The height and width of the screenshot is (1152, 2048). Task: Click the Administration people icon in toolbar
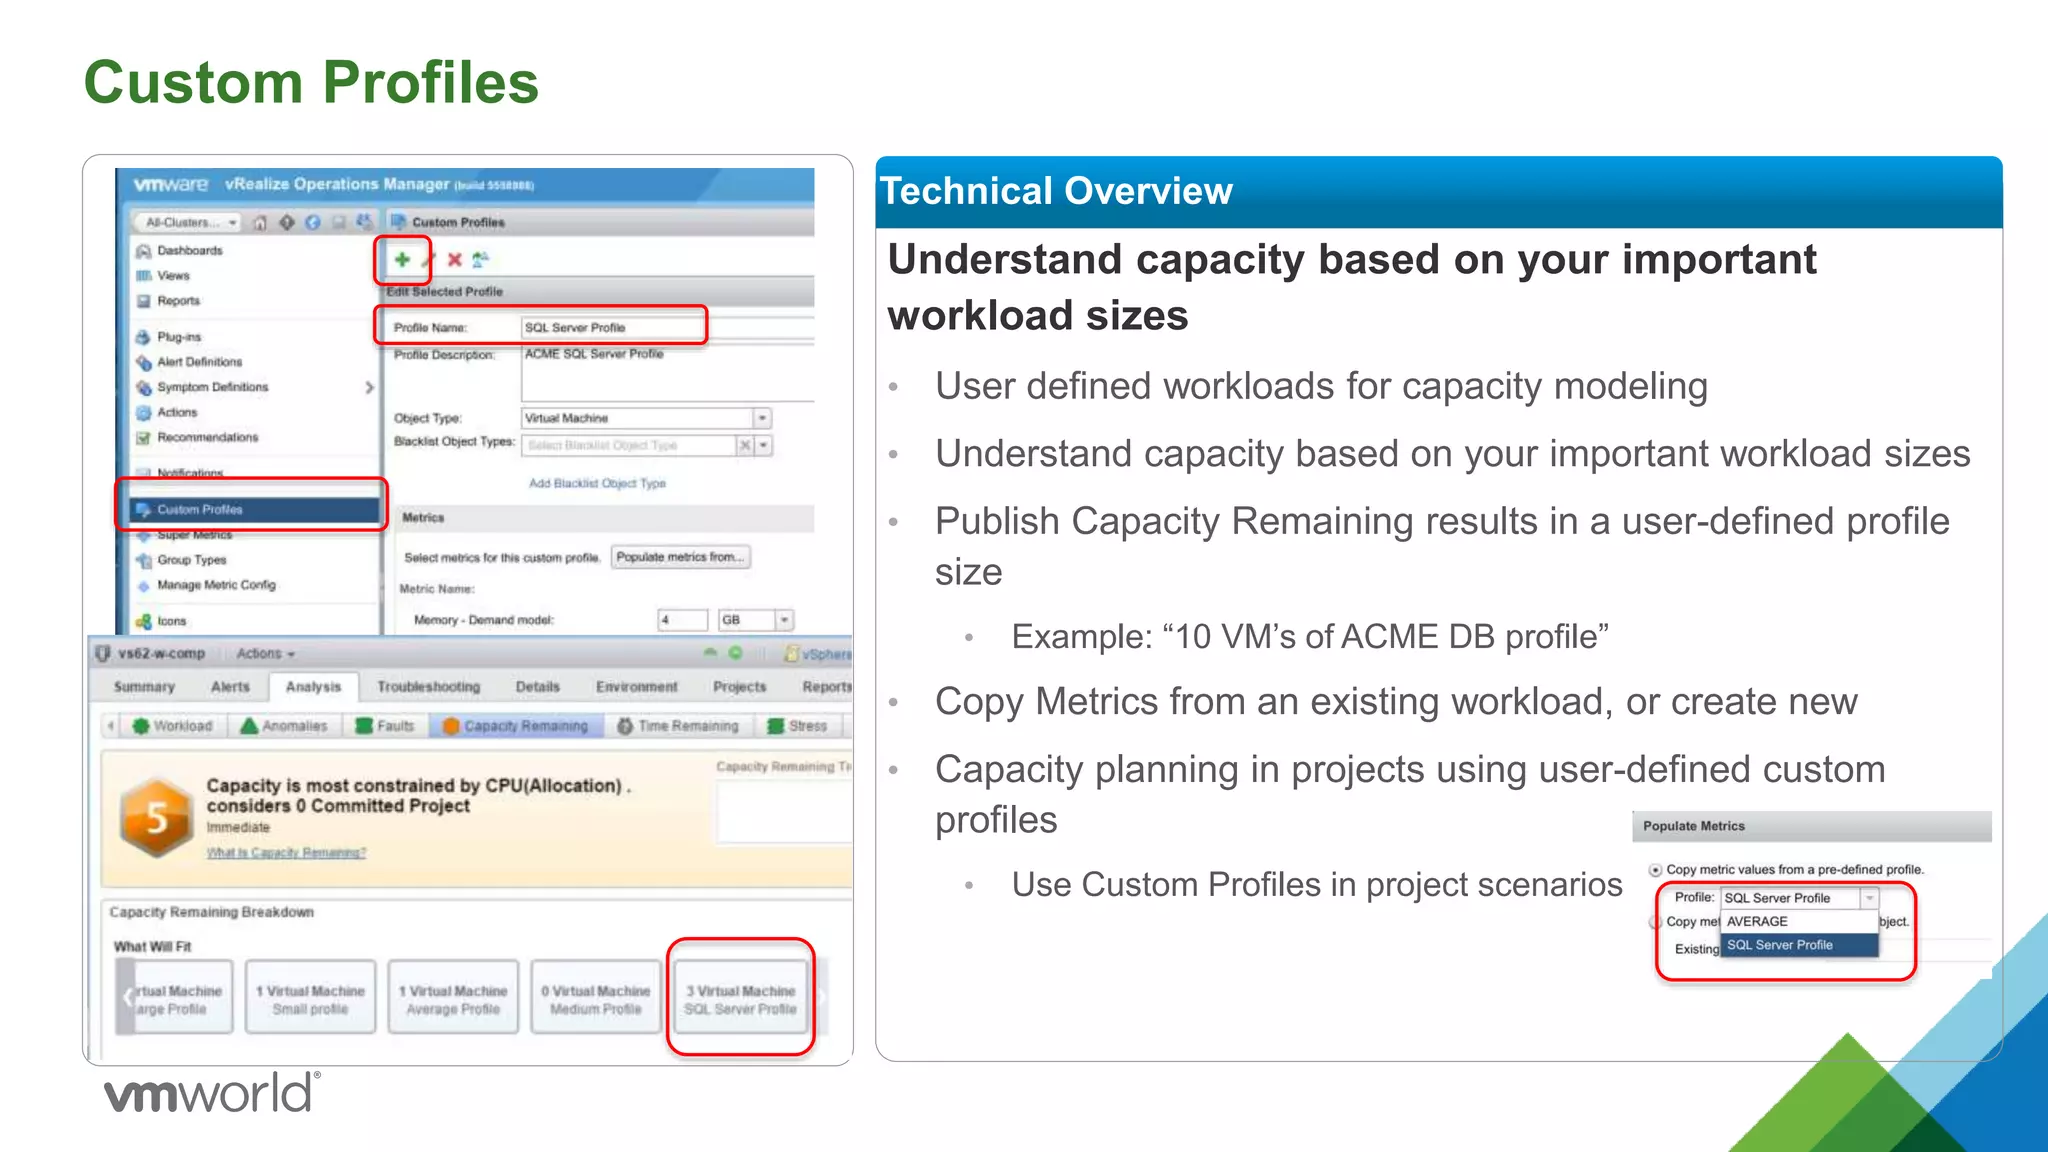[364, 222]
